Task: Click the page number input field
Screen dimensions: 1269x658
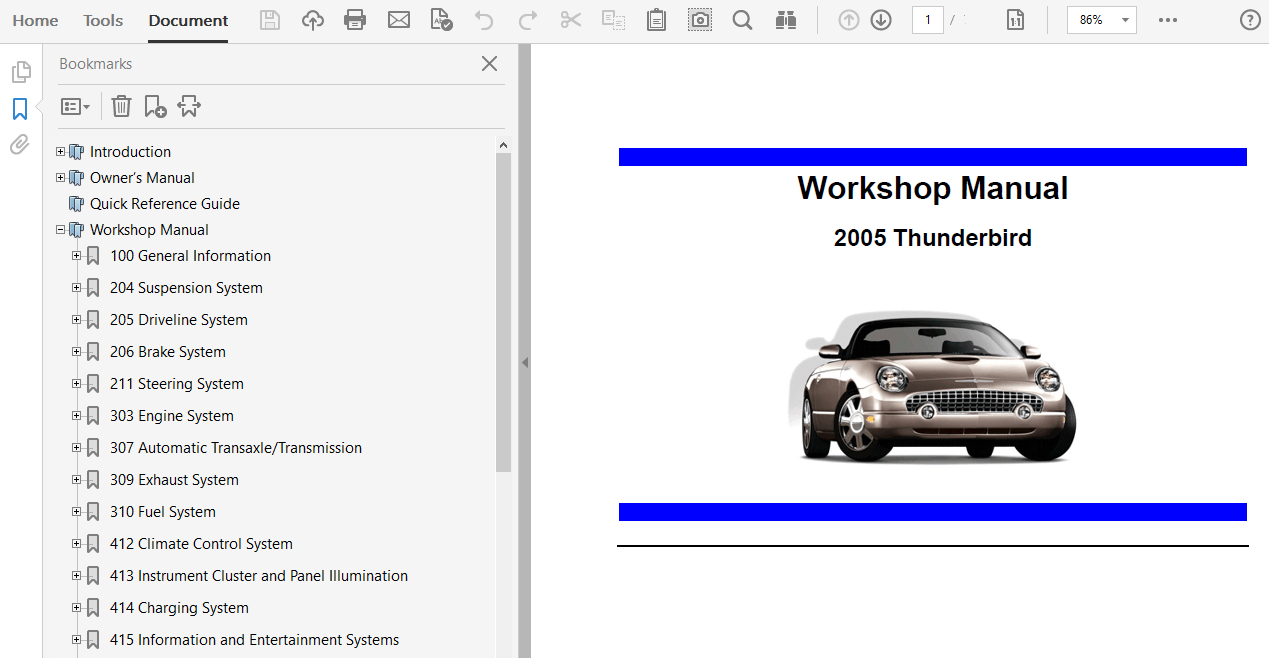Action: pos(927,20)
